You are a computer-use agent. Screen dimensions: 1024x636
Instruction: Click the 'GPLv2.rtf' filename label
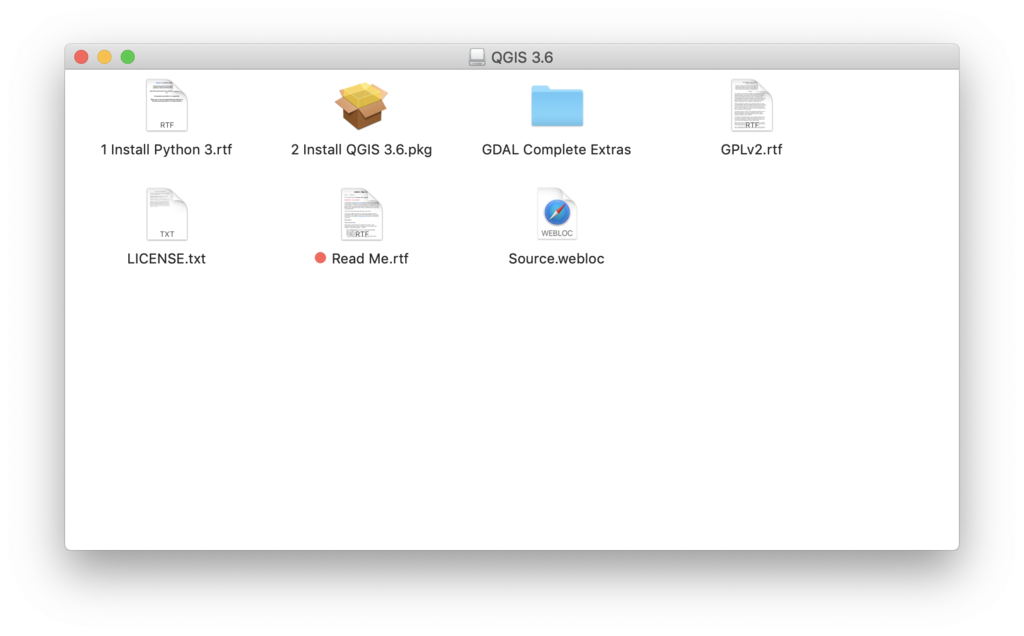(x=751, y=150)
